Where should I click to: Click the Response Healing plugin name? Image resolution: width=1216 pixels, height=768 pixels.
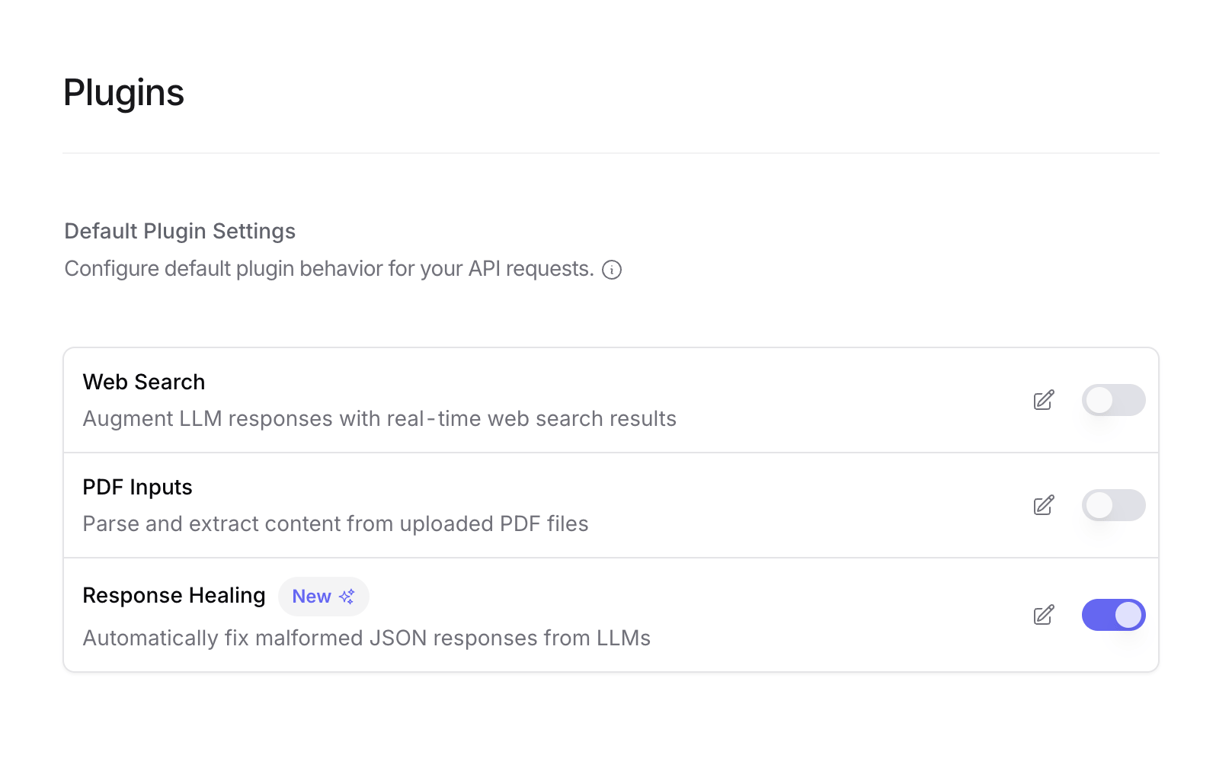(x=174, y=595)
